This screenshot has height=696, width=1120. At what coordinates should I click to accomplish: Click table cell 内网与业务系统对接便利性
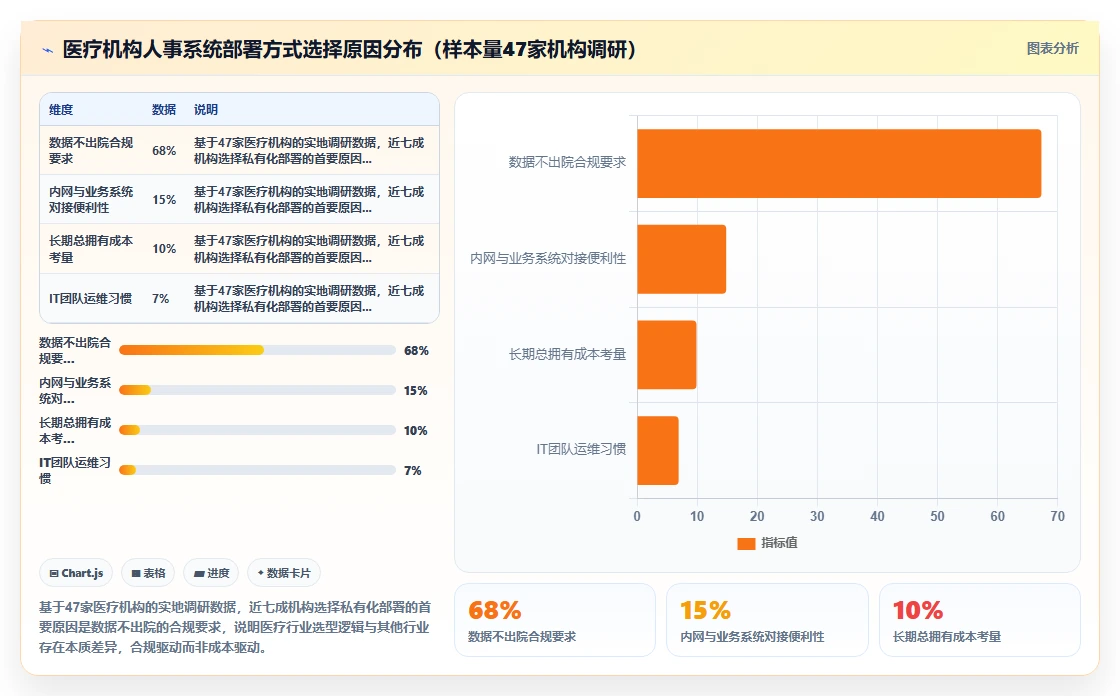(x=91, y=200)
